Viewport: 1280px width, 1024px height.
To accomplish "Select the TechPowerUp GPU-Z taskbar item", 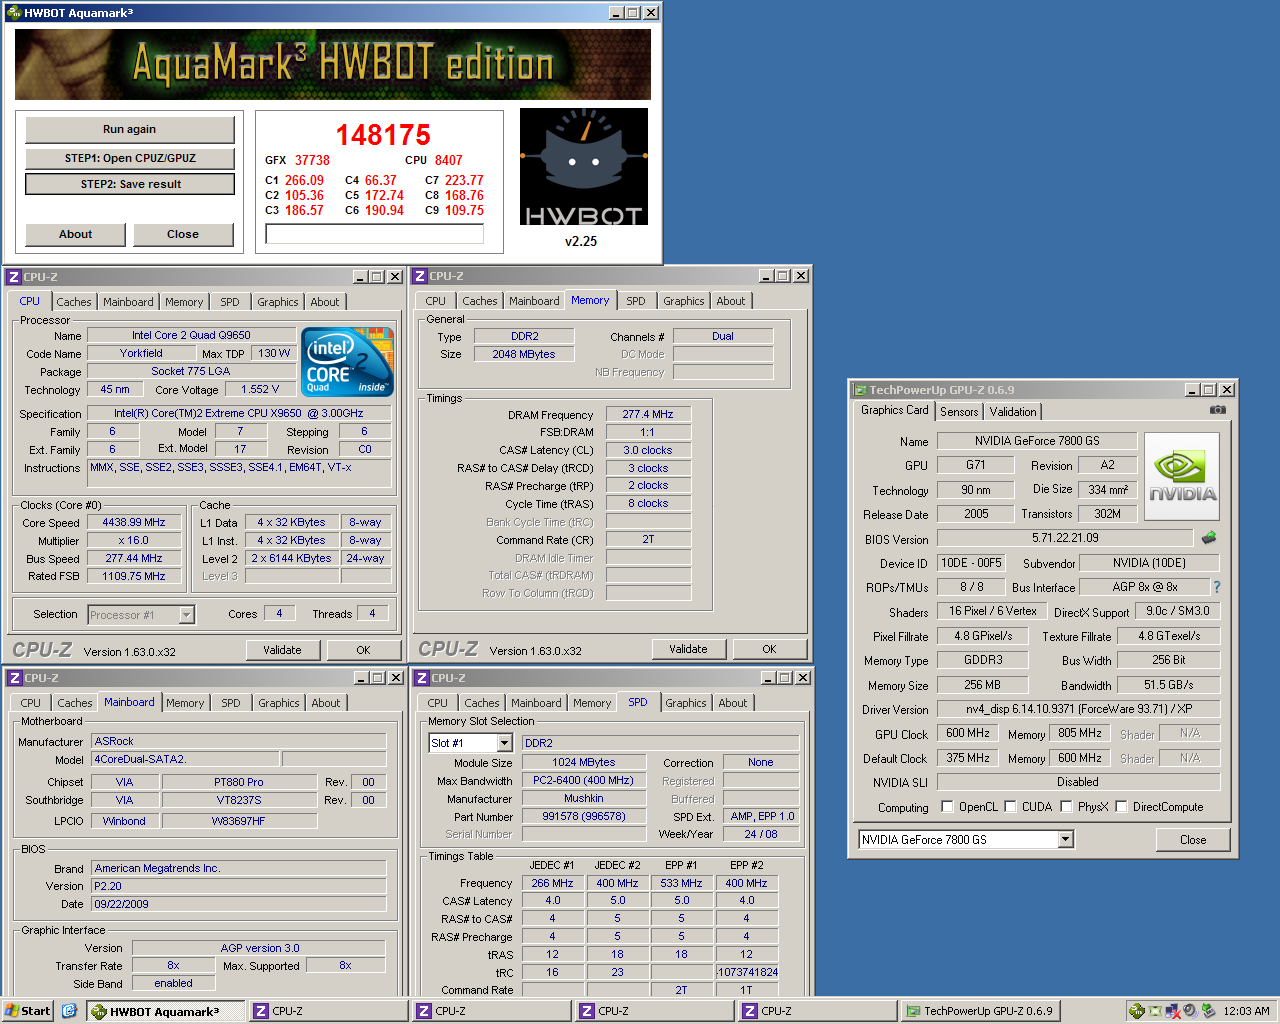I will click(978, 1011).
